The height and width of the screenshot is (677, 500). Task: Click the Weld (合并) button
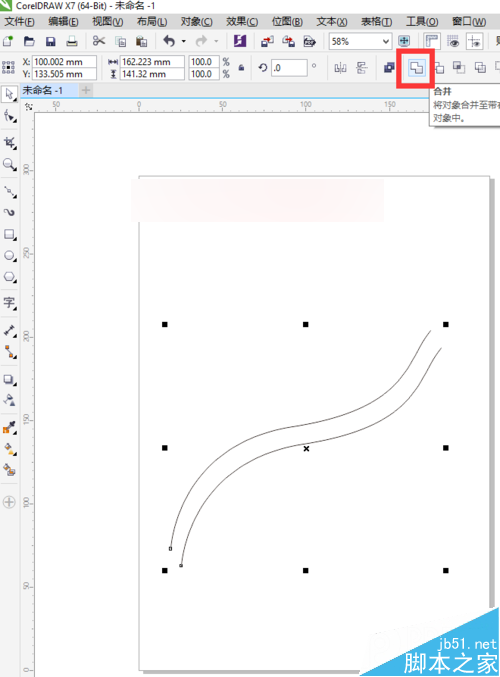coord(416,68)
